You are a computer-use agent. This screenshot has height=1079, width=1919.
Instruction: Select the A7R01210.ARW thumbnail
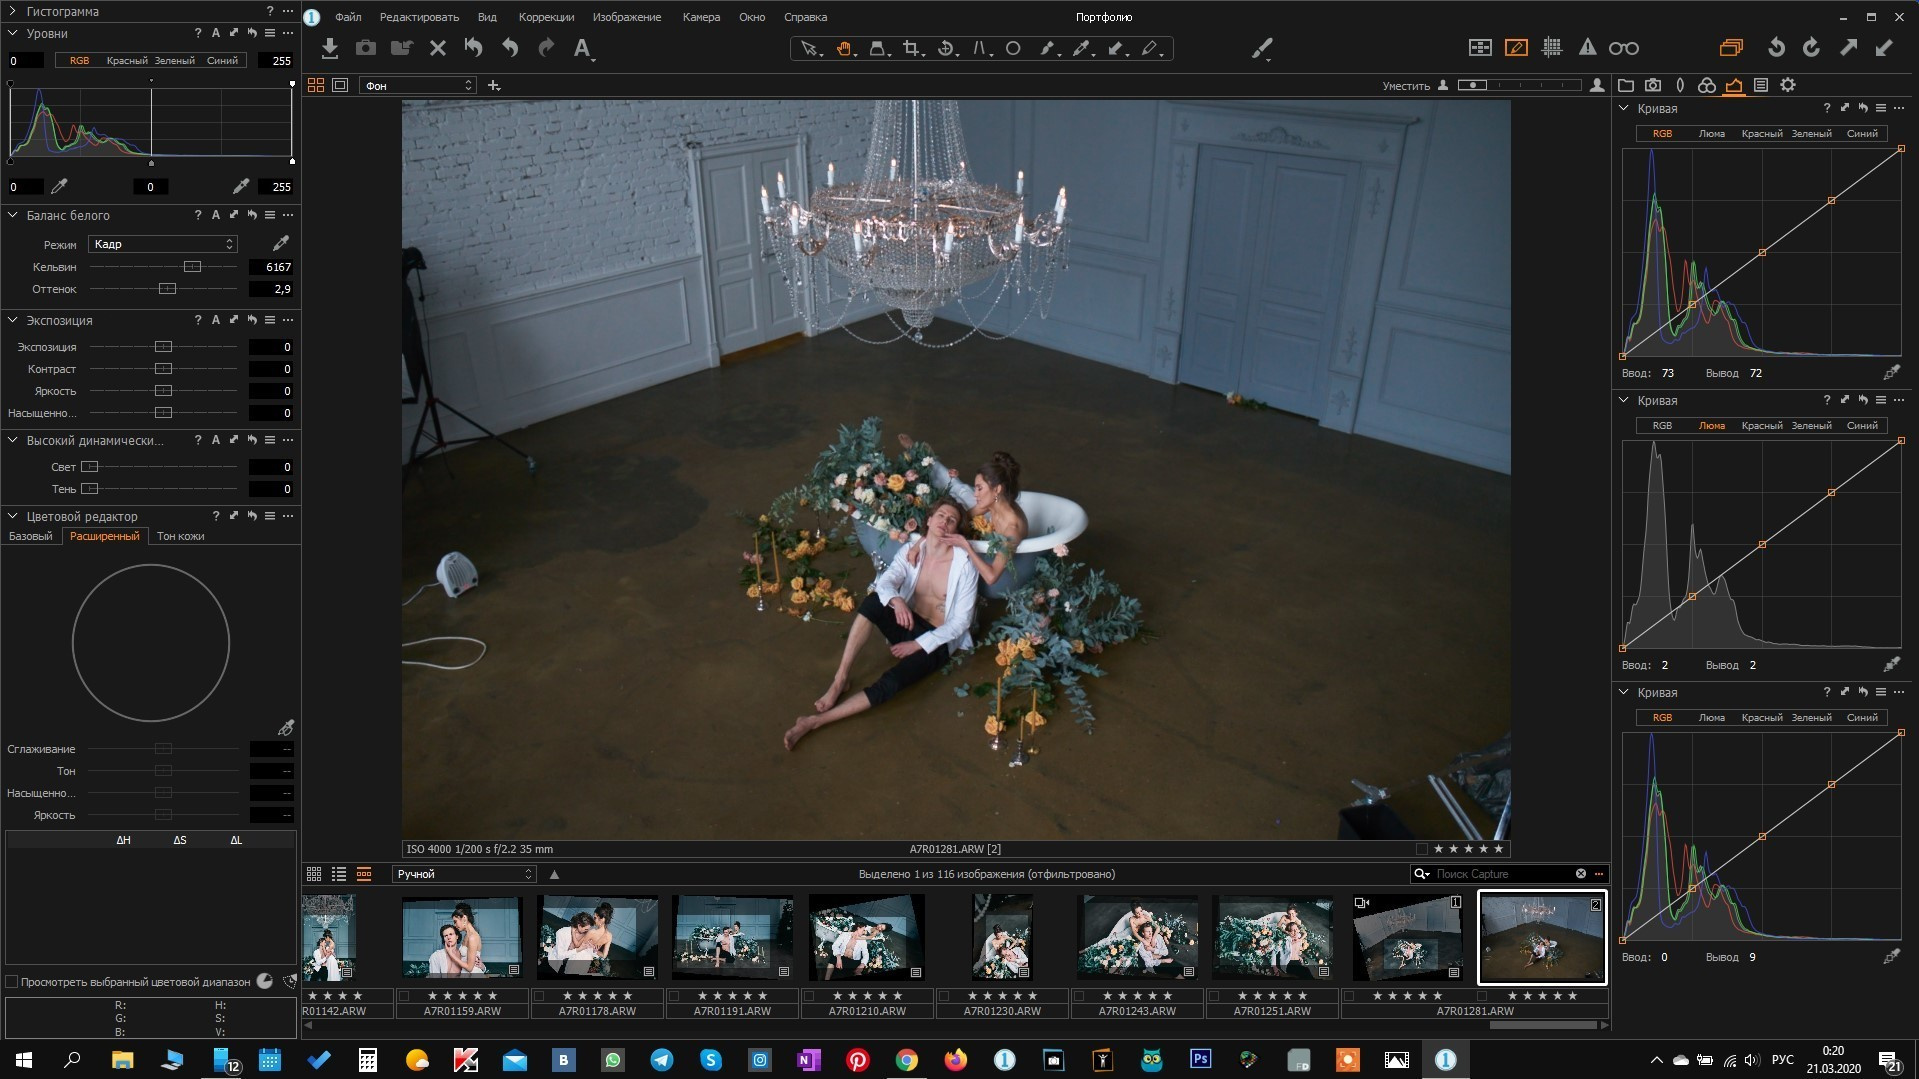866,938
